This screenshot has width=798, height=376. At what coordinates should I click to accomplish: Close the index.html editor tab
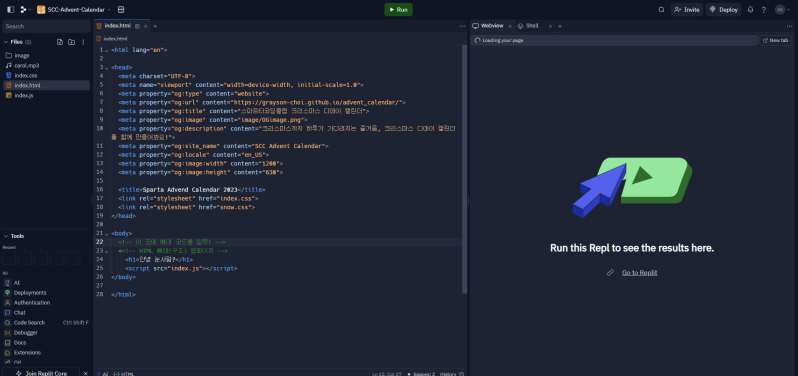click(146, 26)
